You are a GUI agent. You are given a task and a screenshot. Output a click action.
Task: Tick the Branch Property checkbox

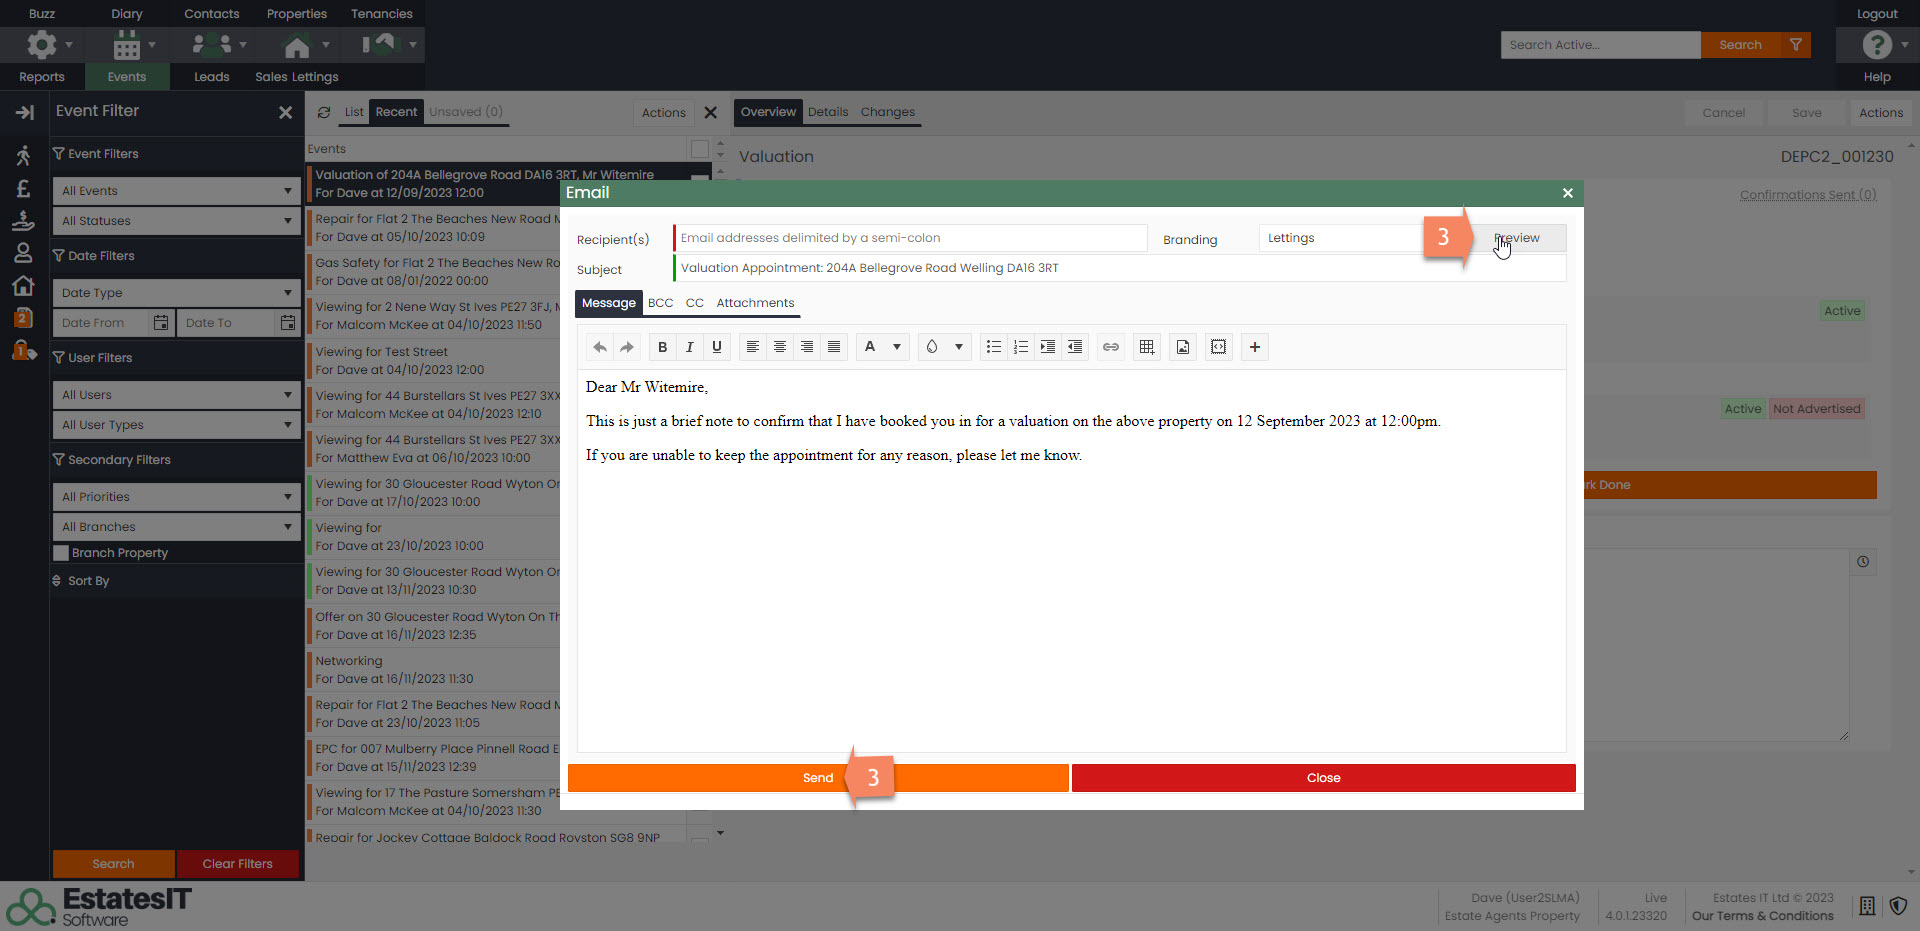tap(61, 553)
